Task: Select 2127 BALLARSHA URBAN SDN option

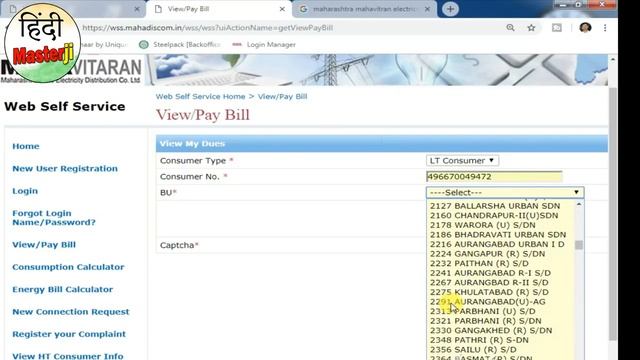Action: [x=500, y=206]
